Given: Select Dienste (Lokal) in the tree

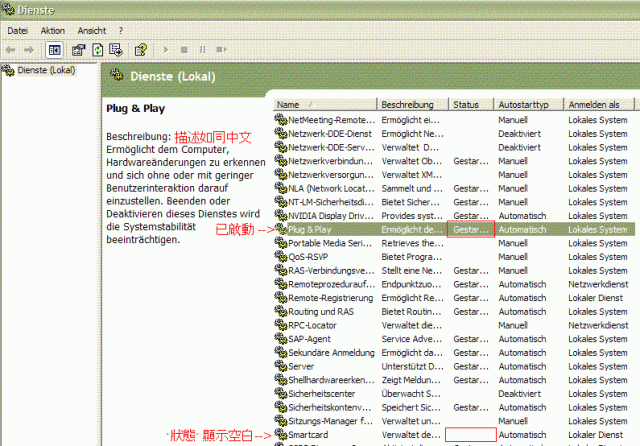Looking at the screenshot, I should 46,70.
